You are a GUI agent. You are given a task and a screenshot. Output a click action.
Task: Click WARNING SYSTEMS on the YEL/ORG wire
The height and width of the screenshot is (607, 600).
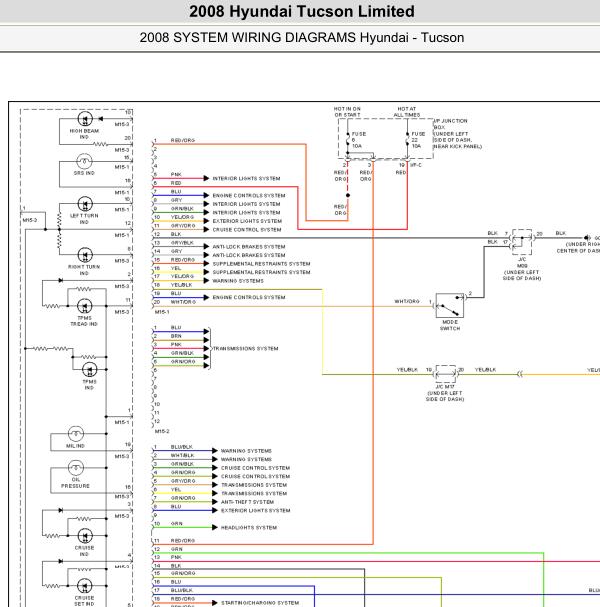pyautogui.click(x=238, y=281)
